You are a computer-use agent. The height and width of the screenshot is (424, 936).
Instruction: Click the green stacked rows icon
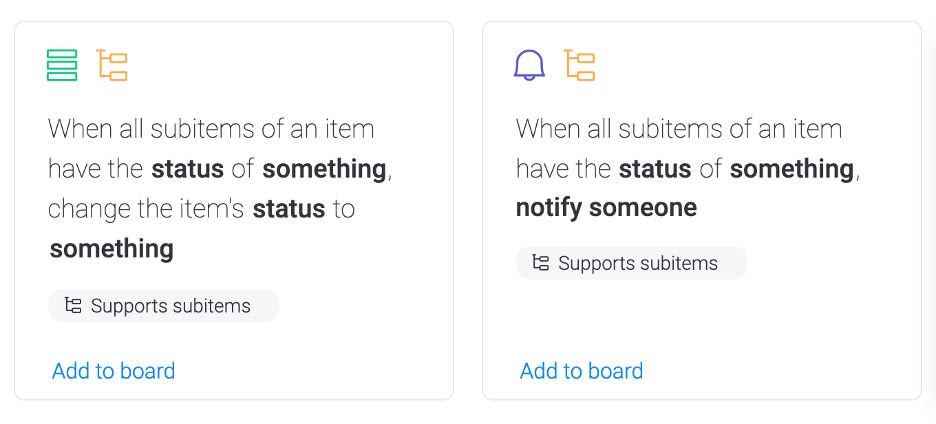pos(62,65)
